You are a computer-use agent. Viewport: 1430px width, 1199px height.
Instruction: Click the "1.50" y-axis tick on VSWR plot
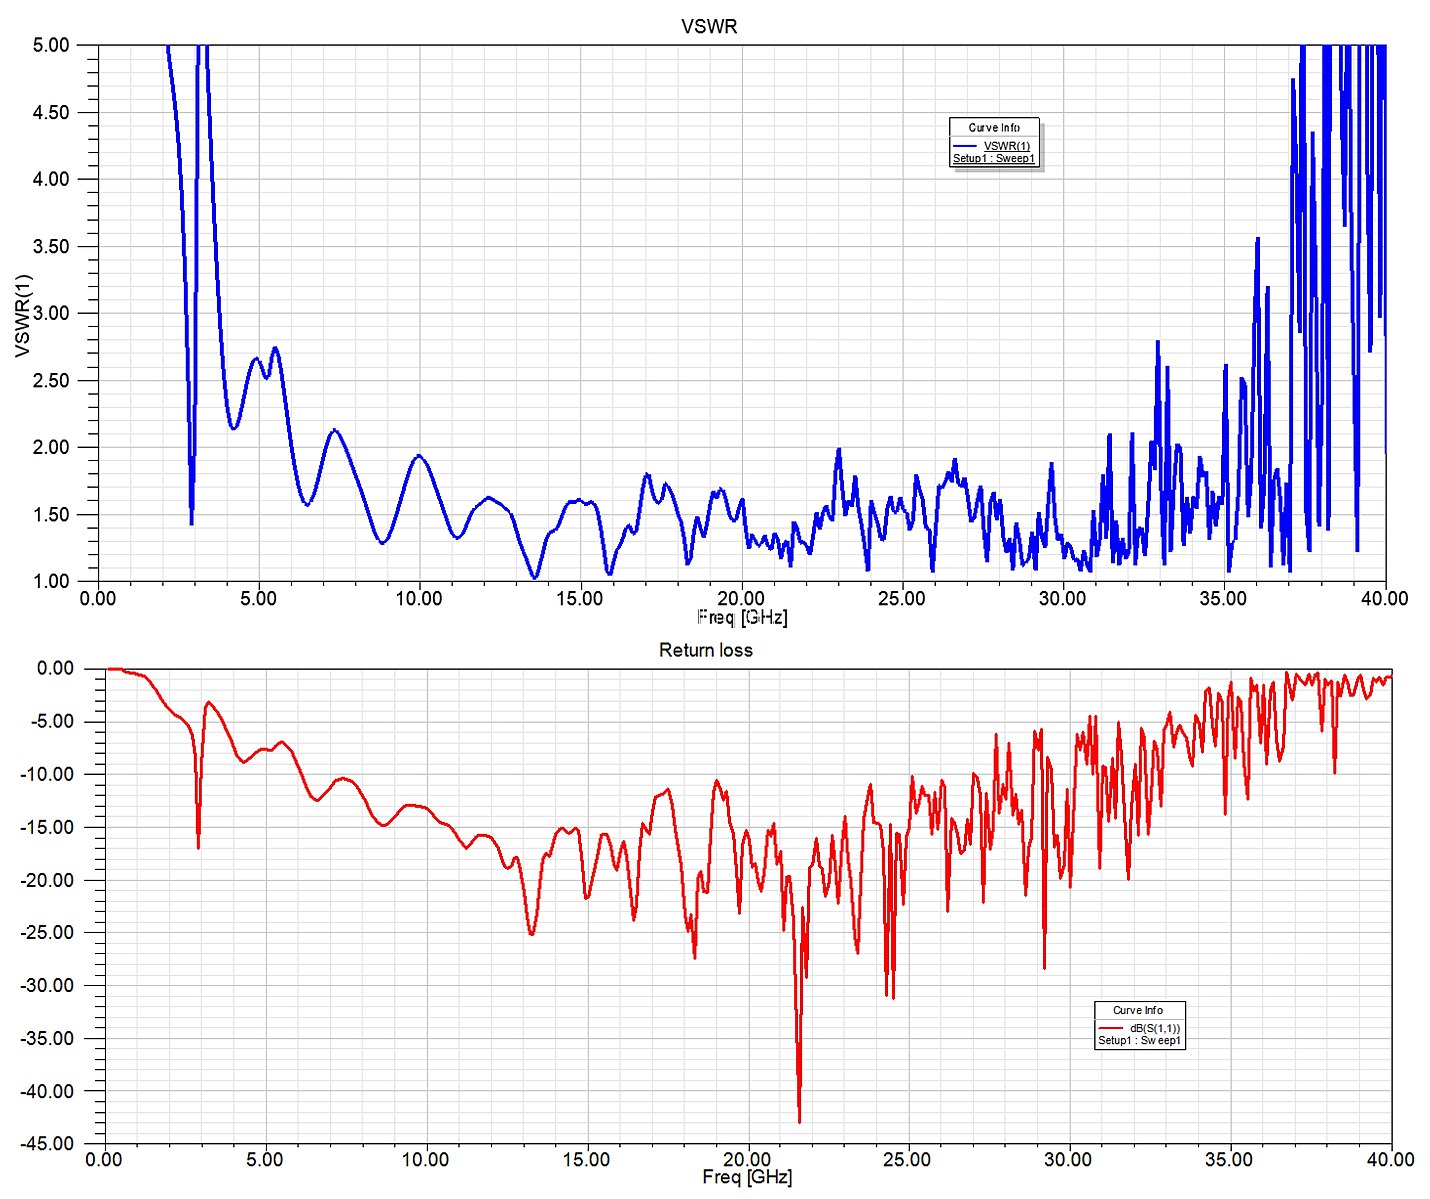pyautogui.click(x=51, y=515)
